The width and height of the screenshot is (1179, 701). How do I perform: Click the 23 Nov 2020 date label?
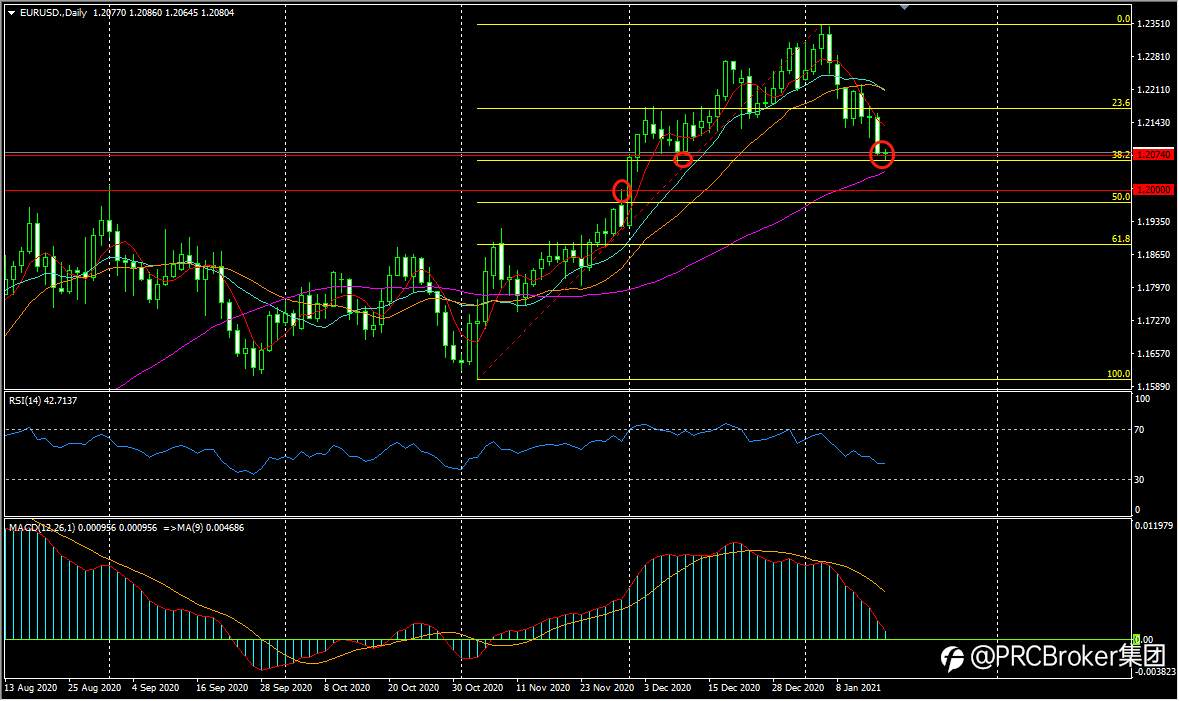click(x=607, y=688)
